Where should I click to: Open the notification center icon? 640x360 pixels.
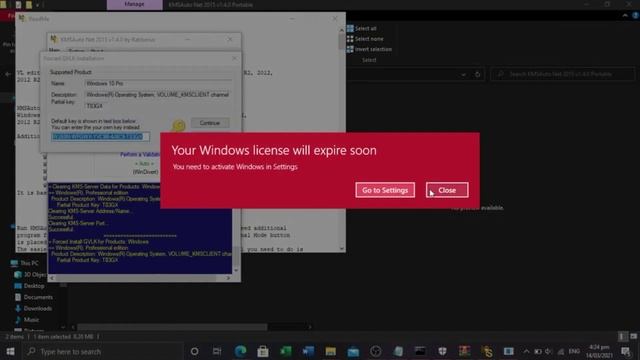(x=626, y=351)
